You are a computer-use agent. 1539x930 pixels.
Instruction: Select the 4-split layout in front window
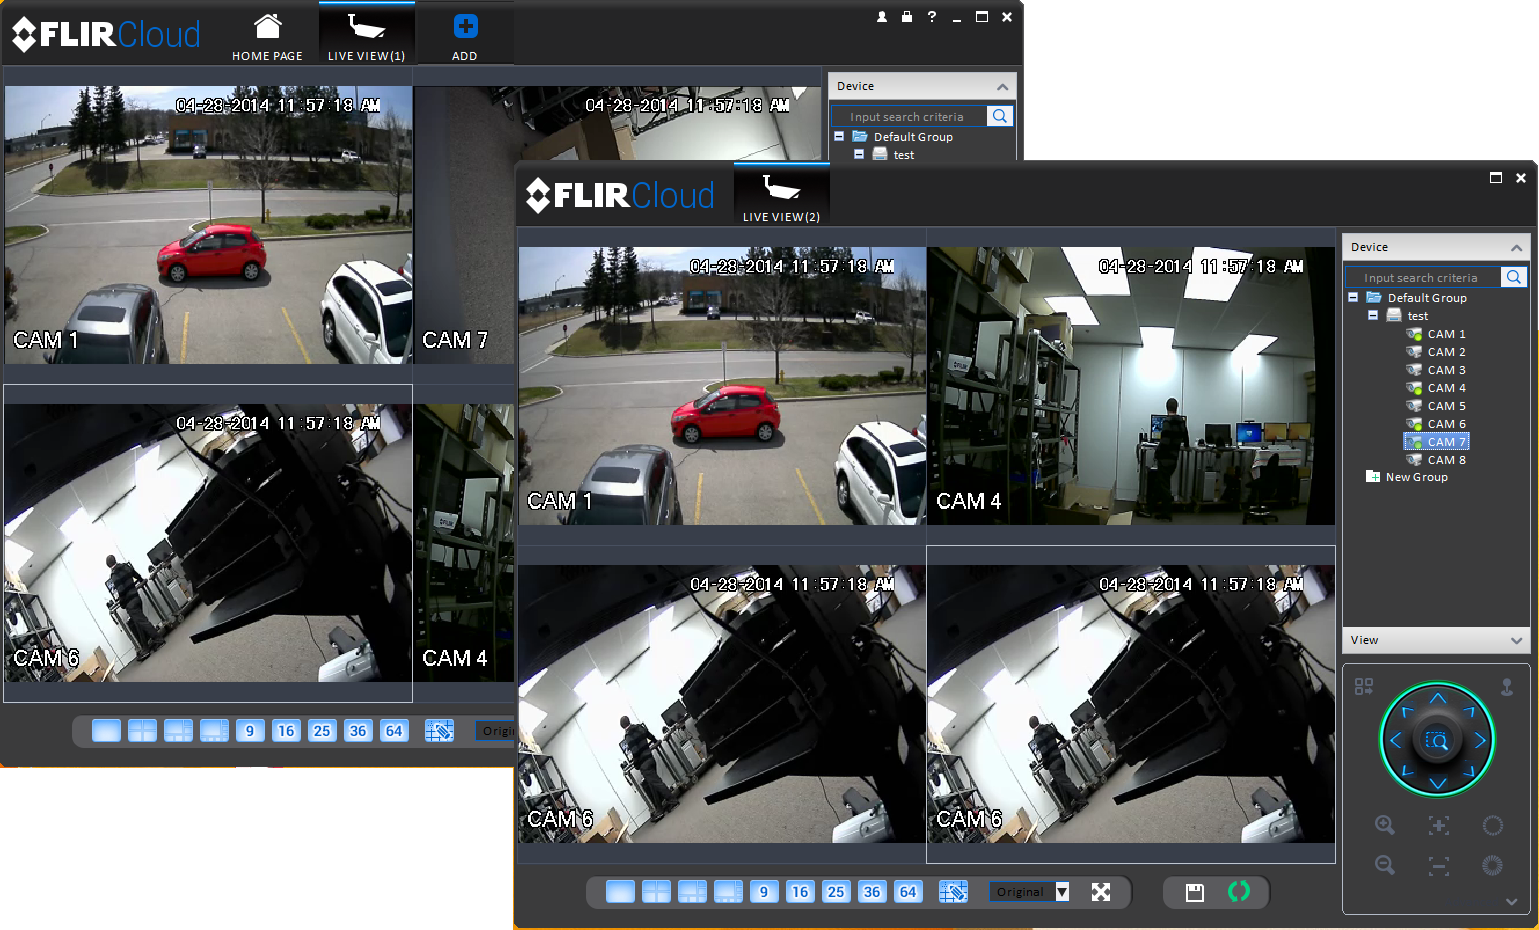click(656, 892)
